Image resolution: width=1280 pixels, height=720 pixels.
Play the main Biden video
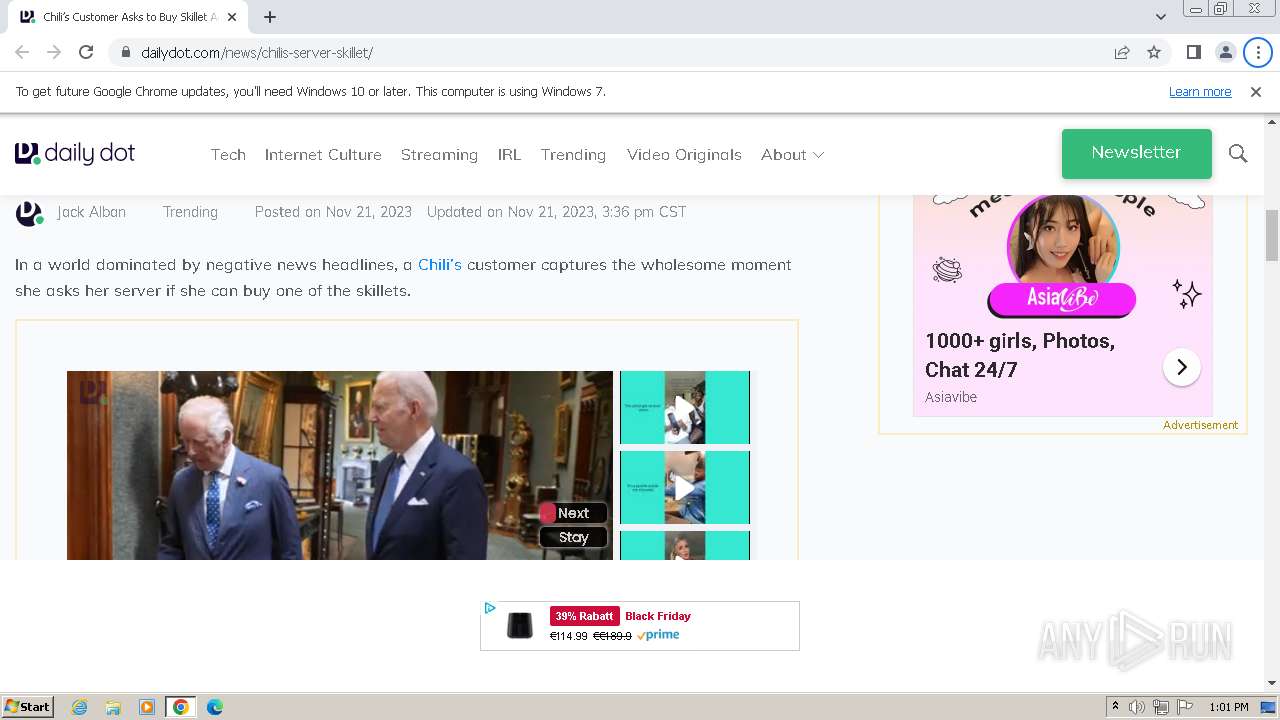[340, 465]
